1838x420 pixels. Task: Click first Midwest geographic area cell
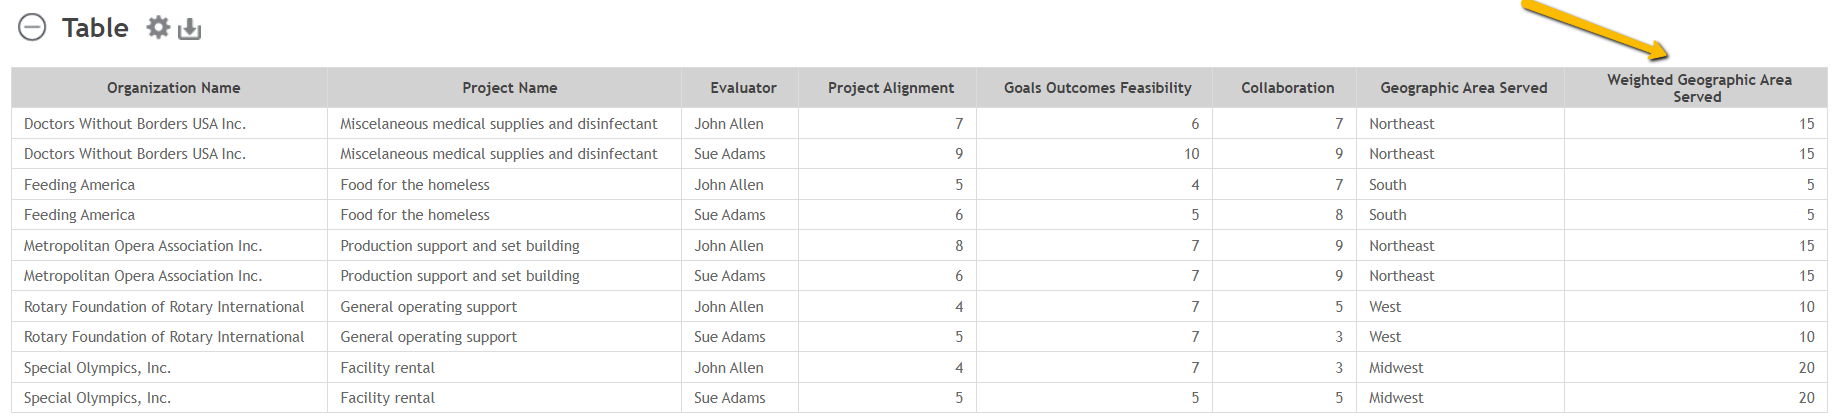click(x=1396, y=368)
